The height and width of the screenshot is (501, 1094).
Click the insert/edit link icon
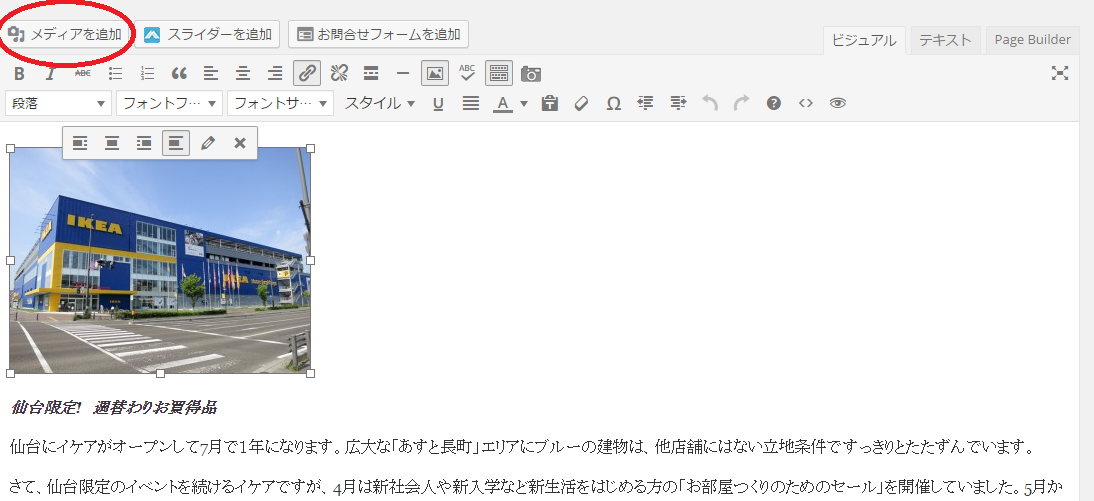pos(307,73)
